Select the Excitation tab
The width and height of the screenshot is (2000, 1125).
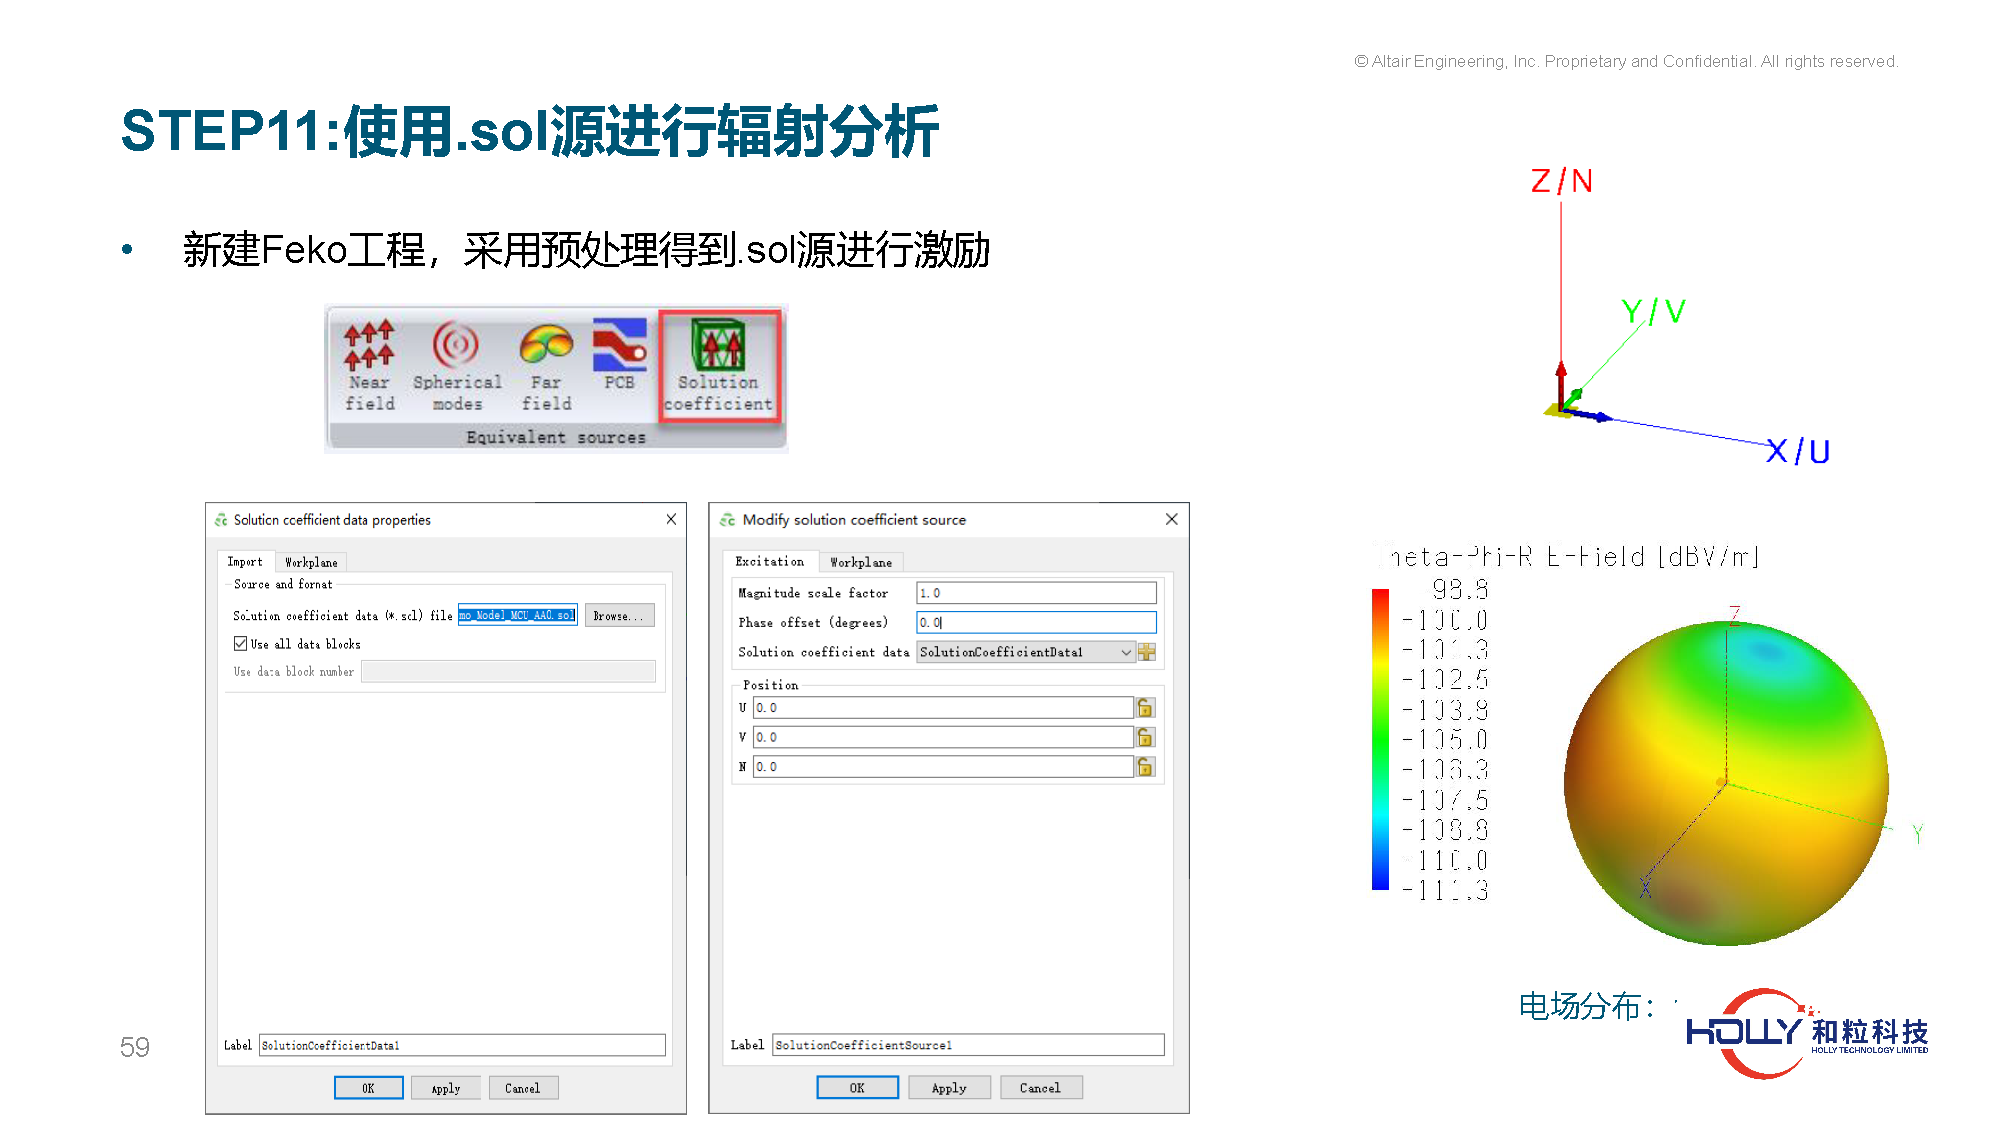click(x=769, y=562)
